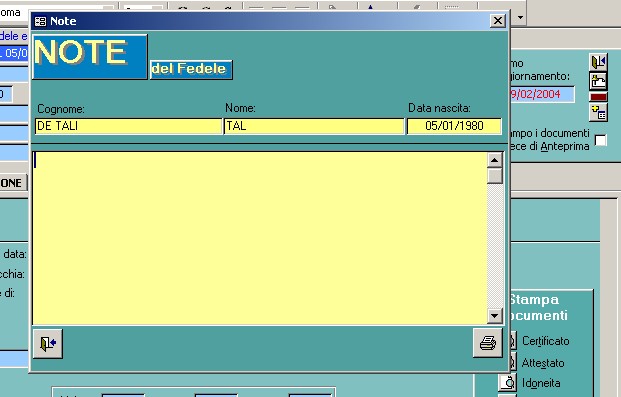Open the Idoneita preview magnifier icon
The height and width of the screenshot is (397, 621).
tap(509, 383)
